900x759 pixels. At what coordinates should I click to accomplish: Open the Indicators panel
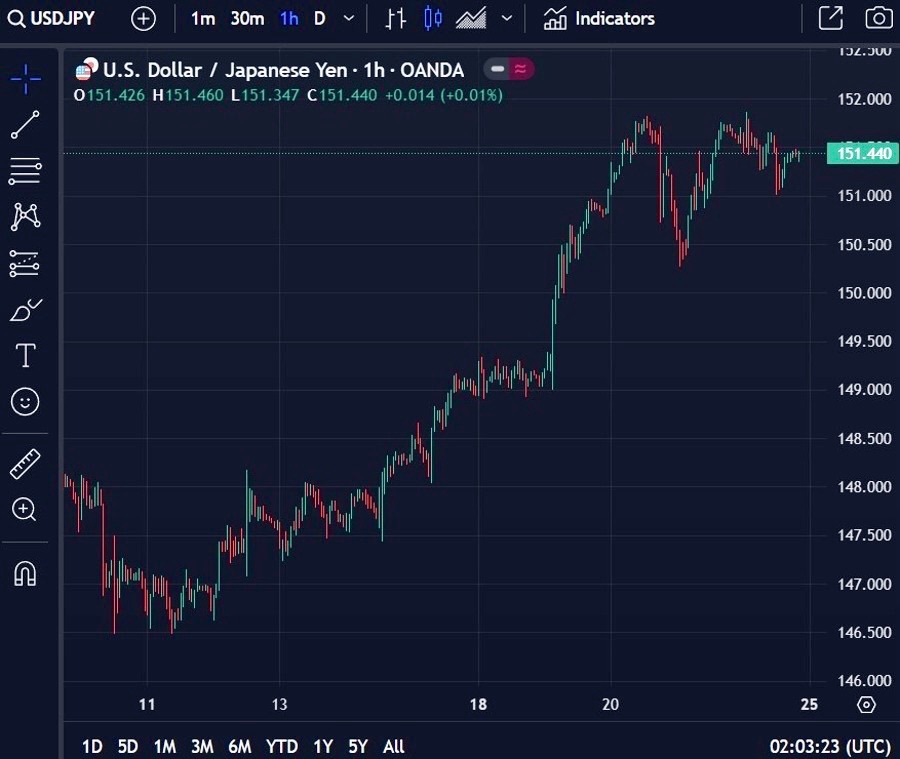[599, 18]
